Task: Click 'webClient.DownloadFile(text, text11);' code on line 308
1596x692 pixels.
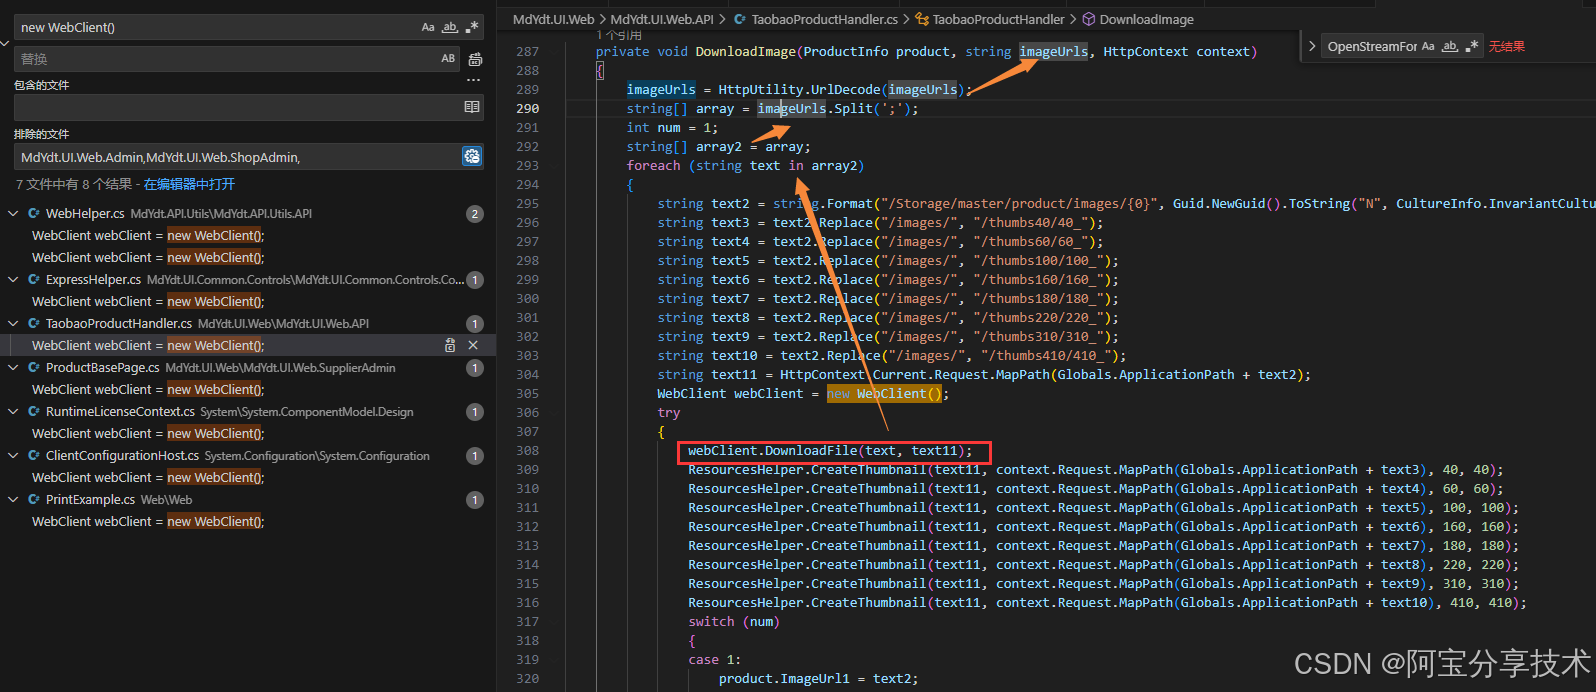Action: [x=830, y=451]
